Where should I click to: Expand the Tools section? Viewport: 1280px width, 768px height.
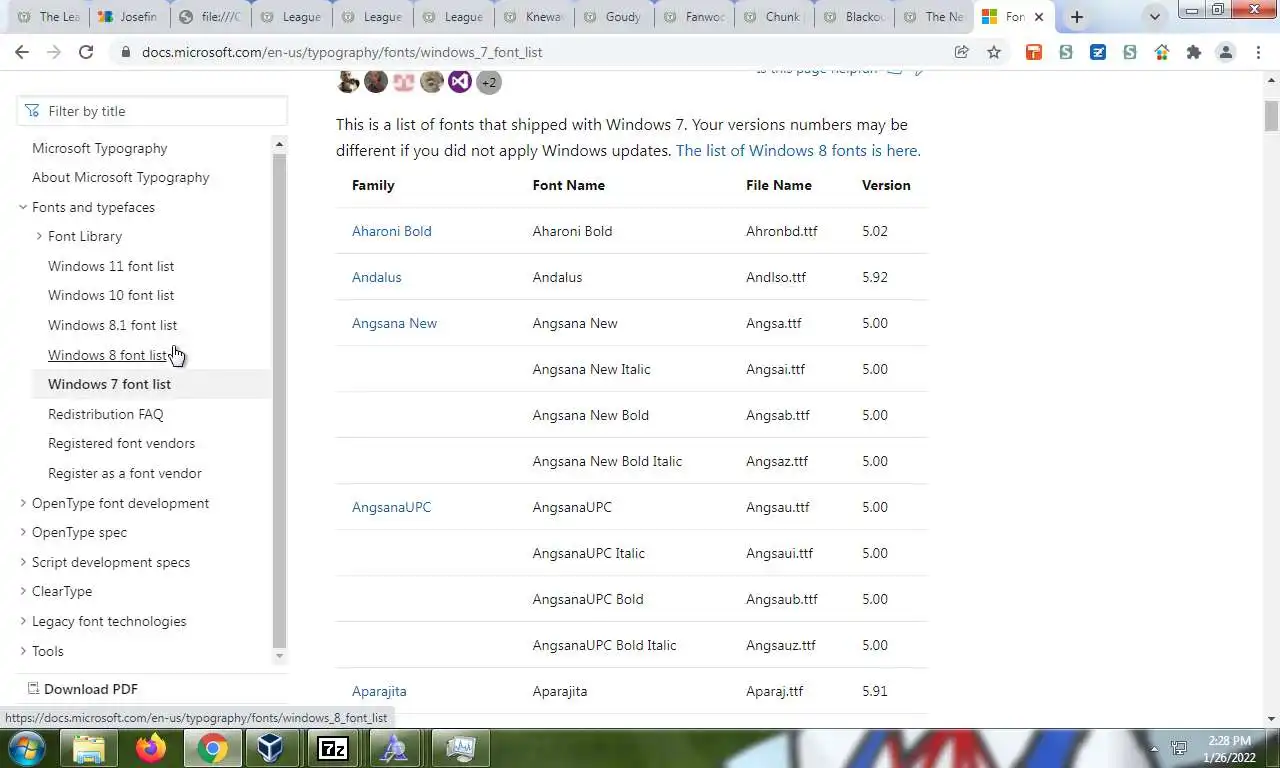pyautogui.click(x=23, y=651)
